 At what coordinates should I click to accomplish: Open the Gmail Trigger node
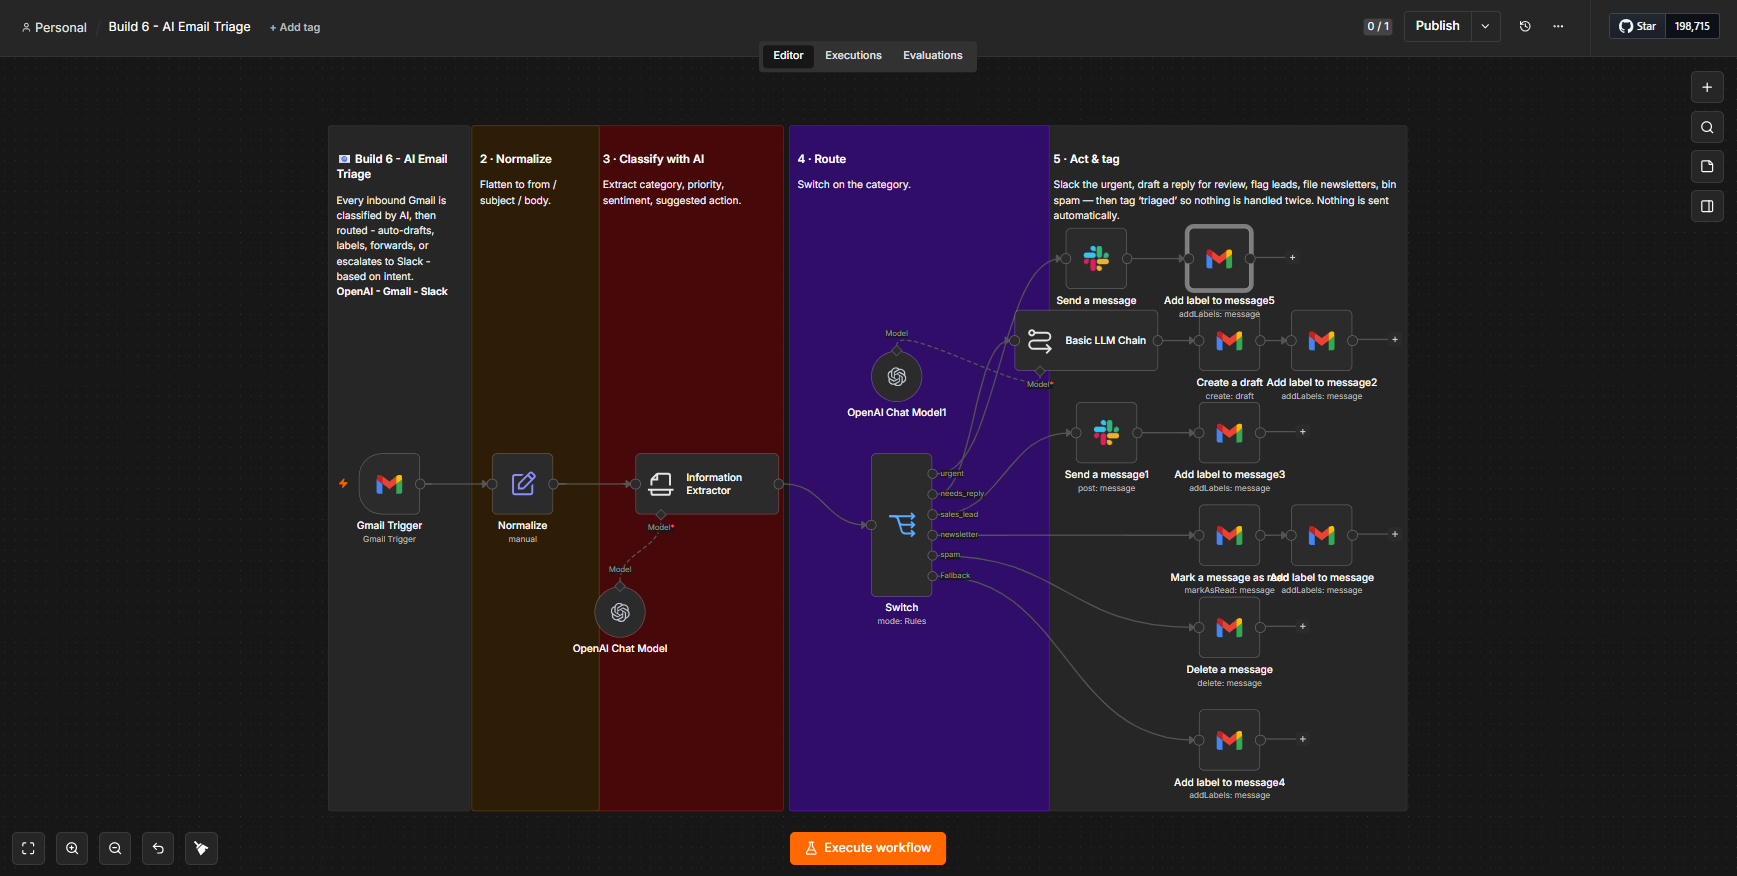point(389,484)
